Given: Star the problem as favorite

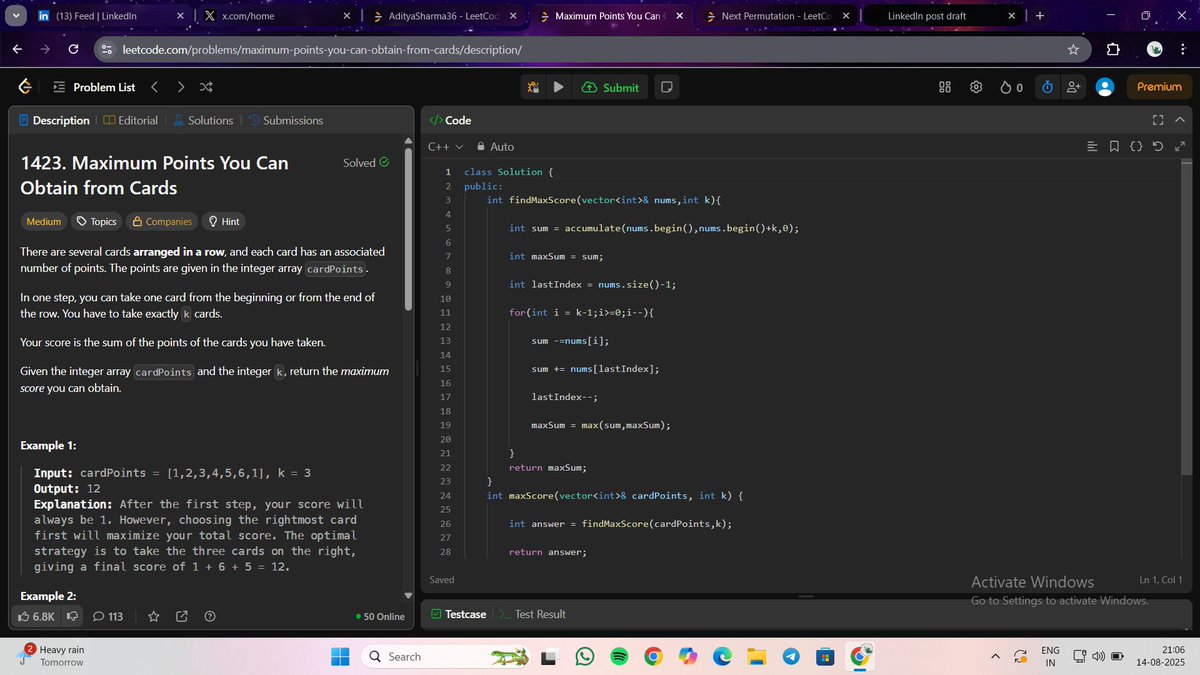Looking at the screenshot, I should [154, 616].
